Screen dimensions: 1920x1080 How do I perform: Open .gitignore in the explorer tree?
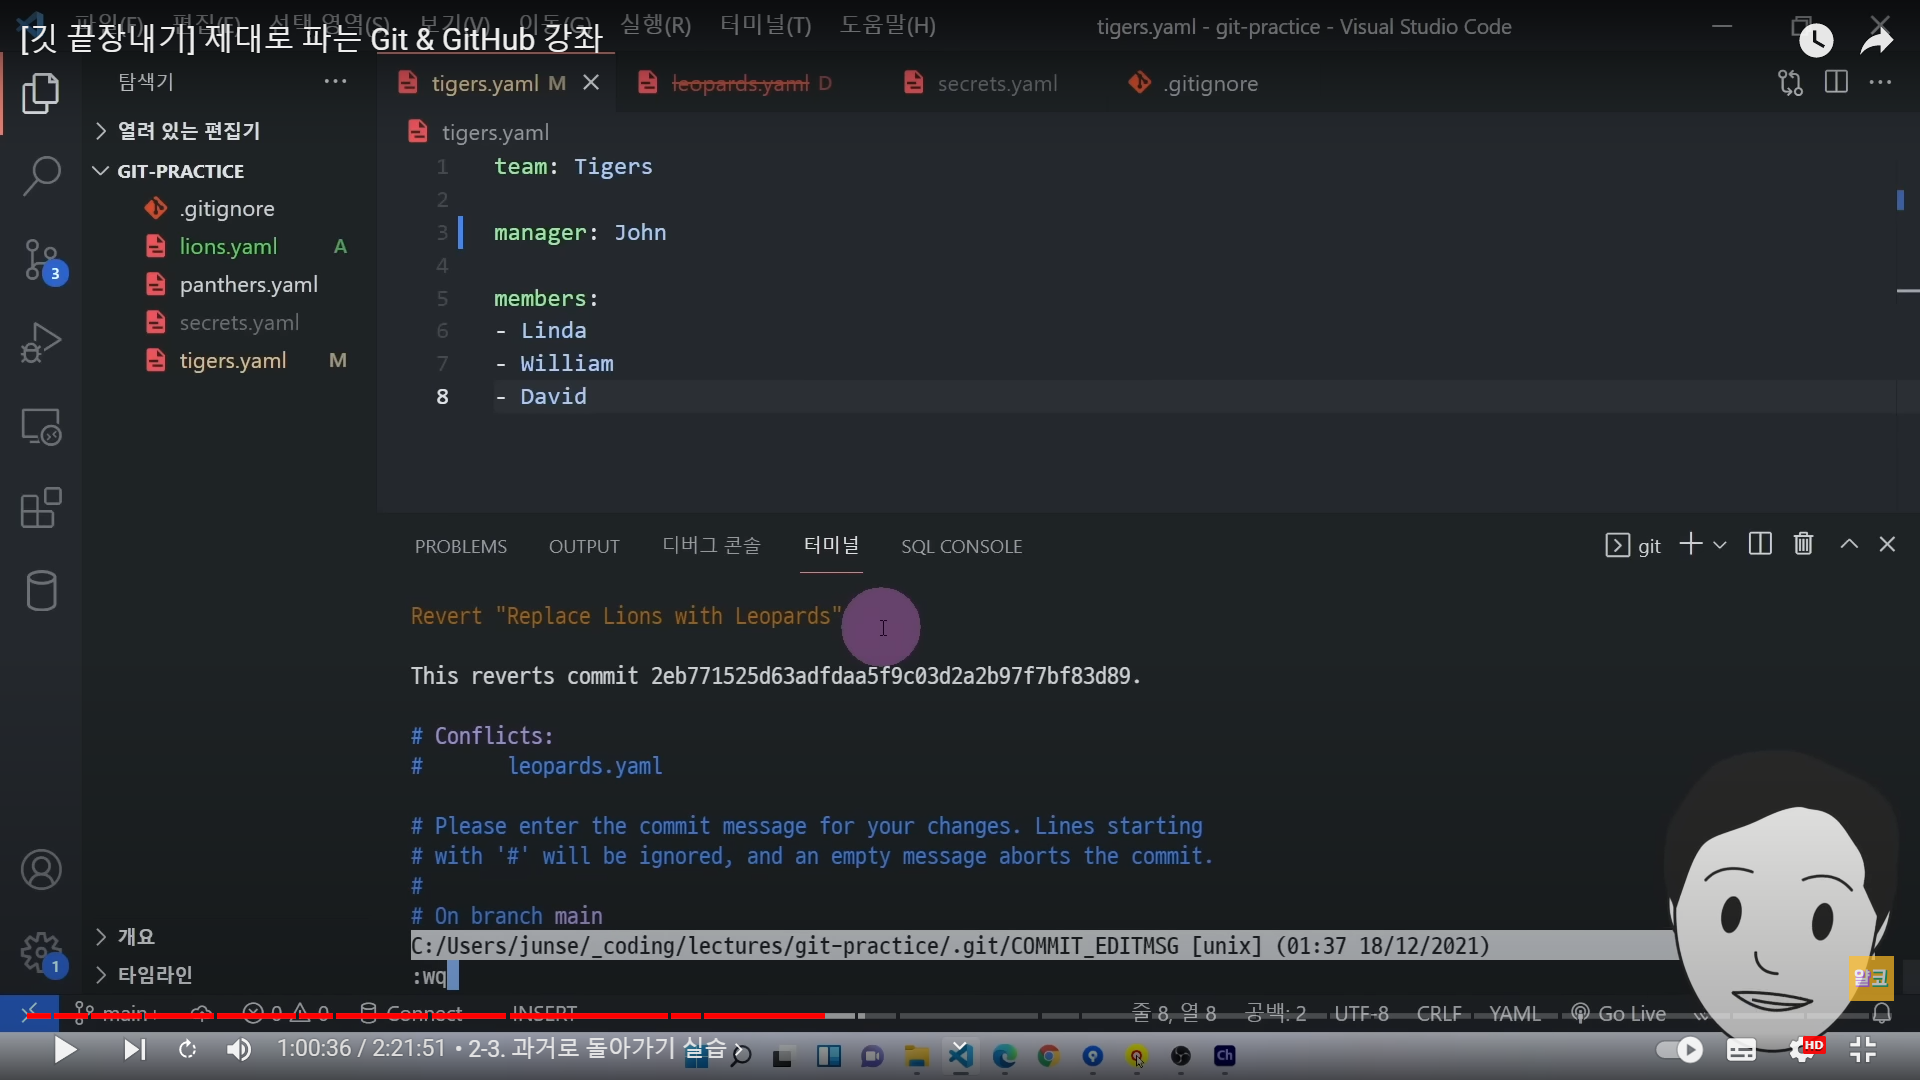227,209
